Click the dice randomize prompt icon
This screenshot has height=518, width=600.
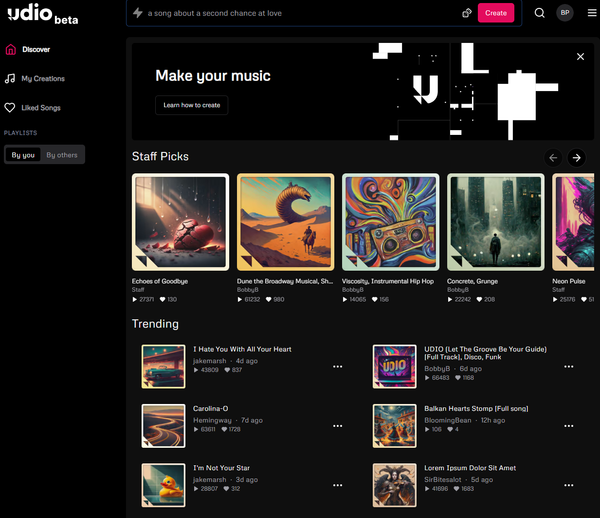tap(466, 13)
